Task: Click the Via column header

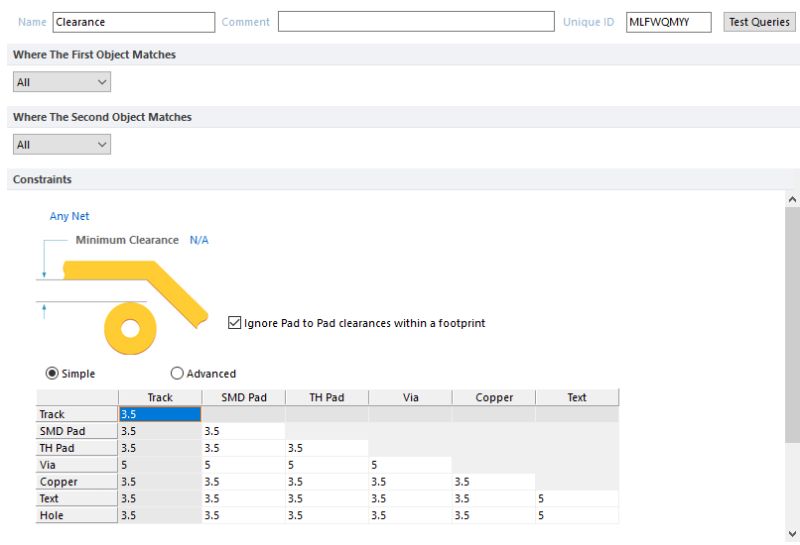Action: click(x=410, y=397)
